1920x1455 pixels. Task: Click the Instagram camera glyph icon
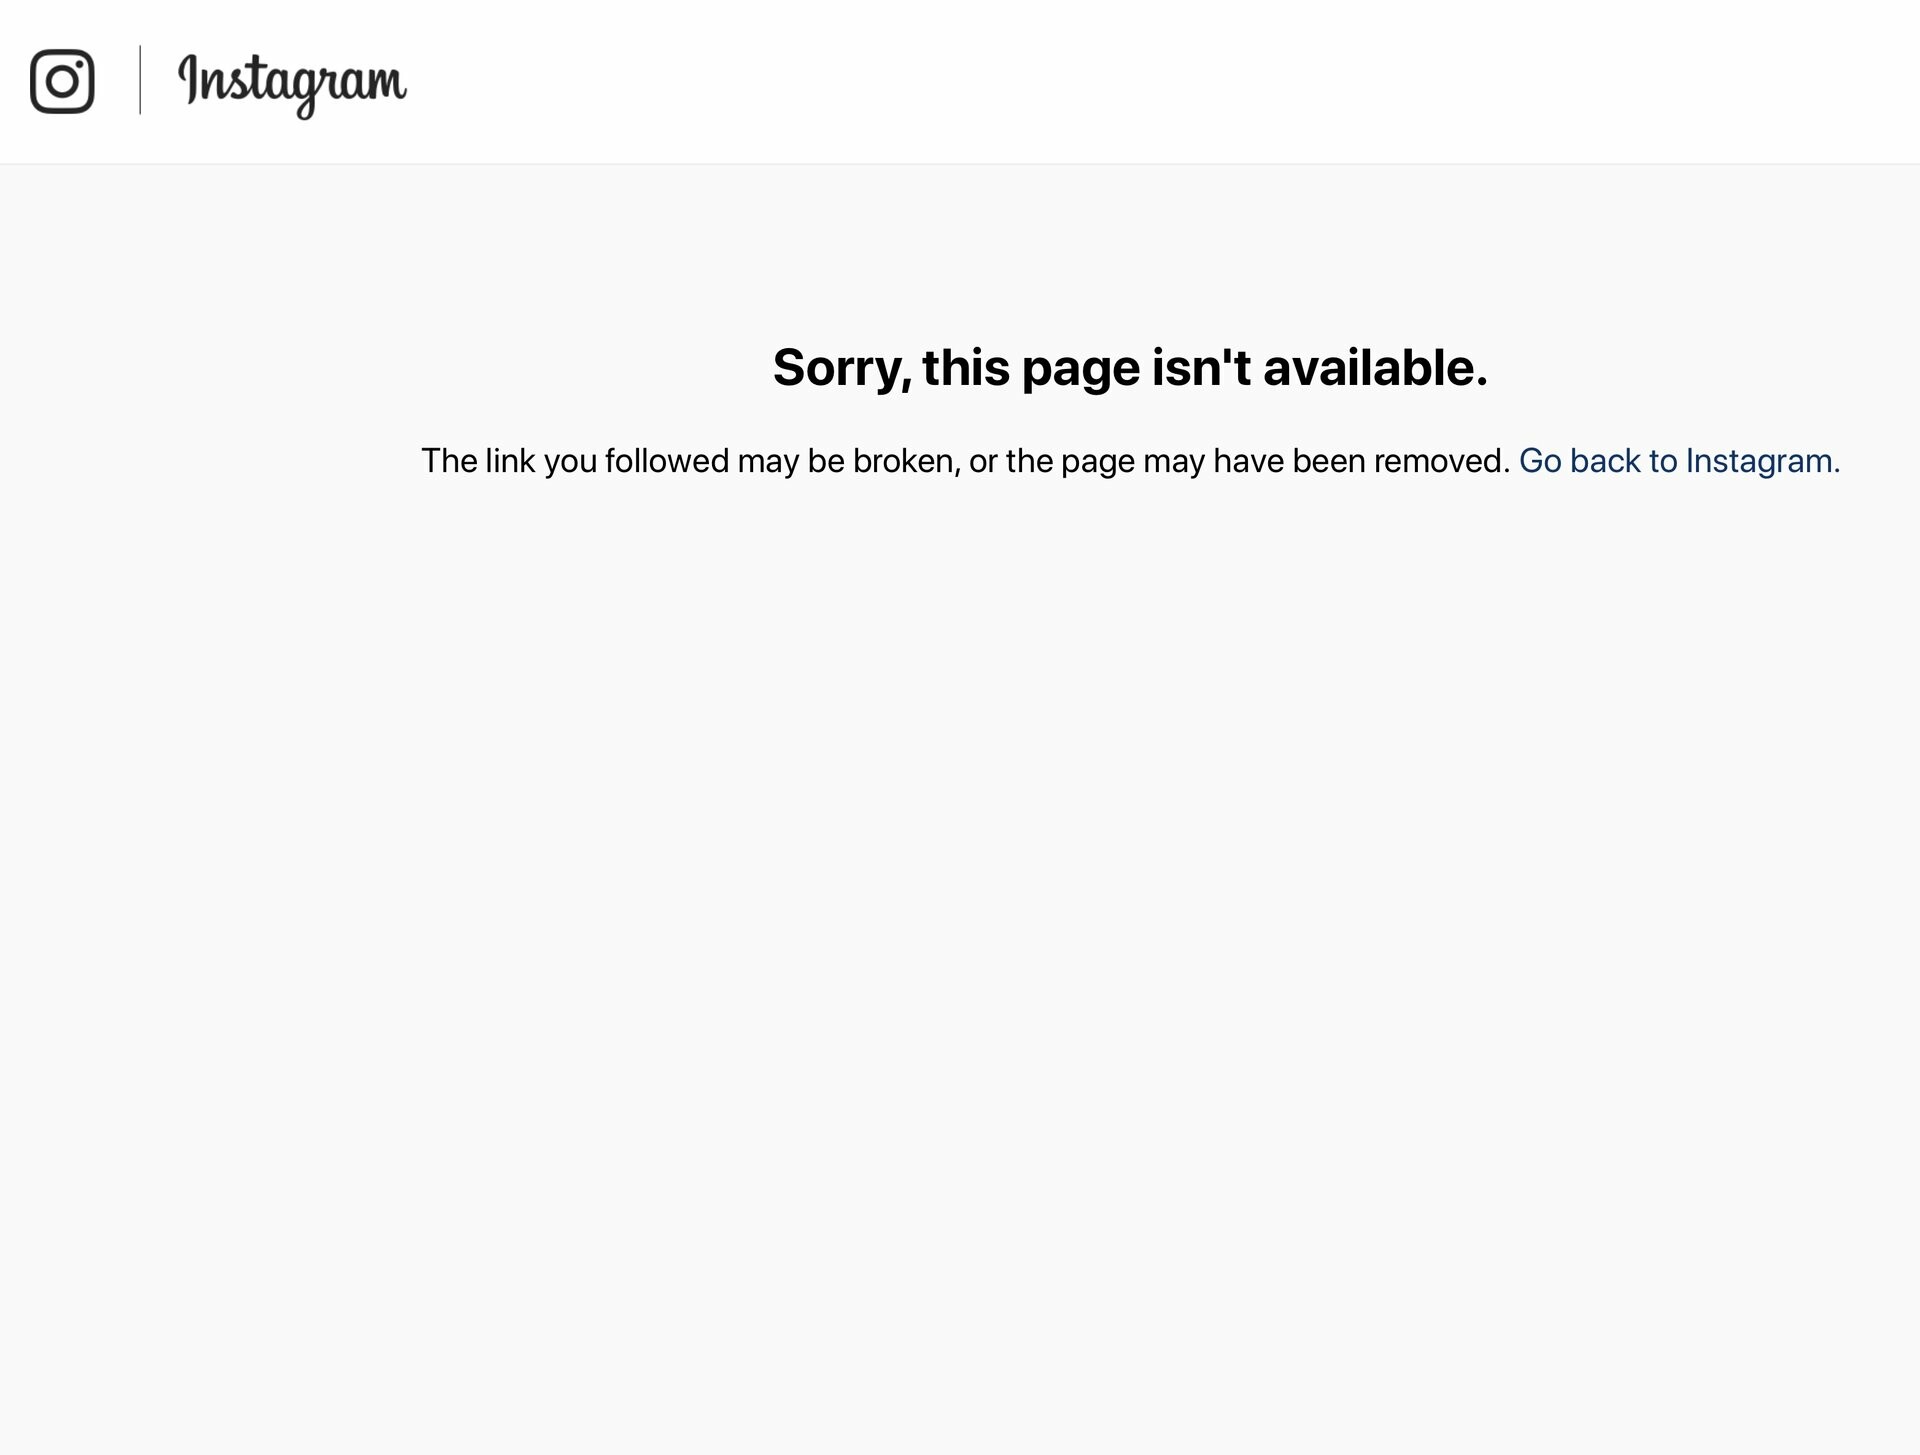(62, 81)
